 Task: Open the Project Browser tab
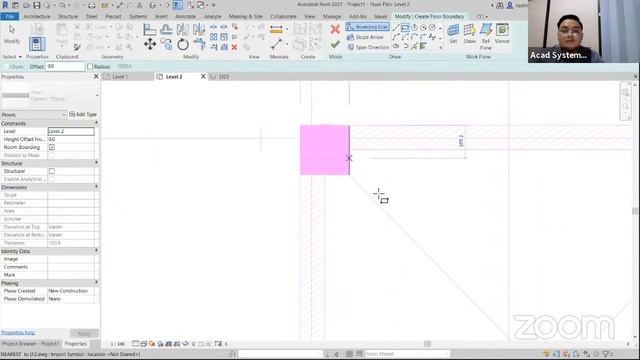tap(31, 344)
